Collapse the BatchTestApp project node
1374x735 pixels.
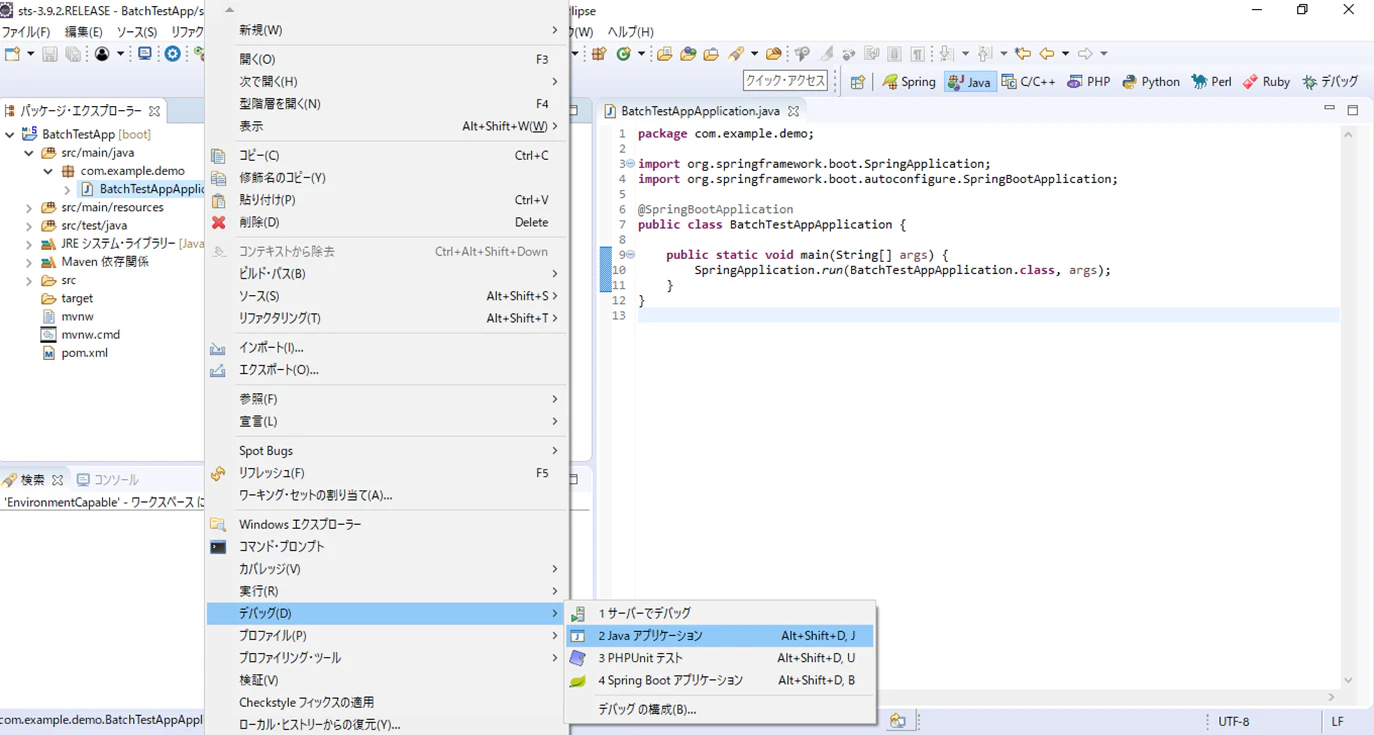(10, 134)
